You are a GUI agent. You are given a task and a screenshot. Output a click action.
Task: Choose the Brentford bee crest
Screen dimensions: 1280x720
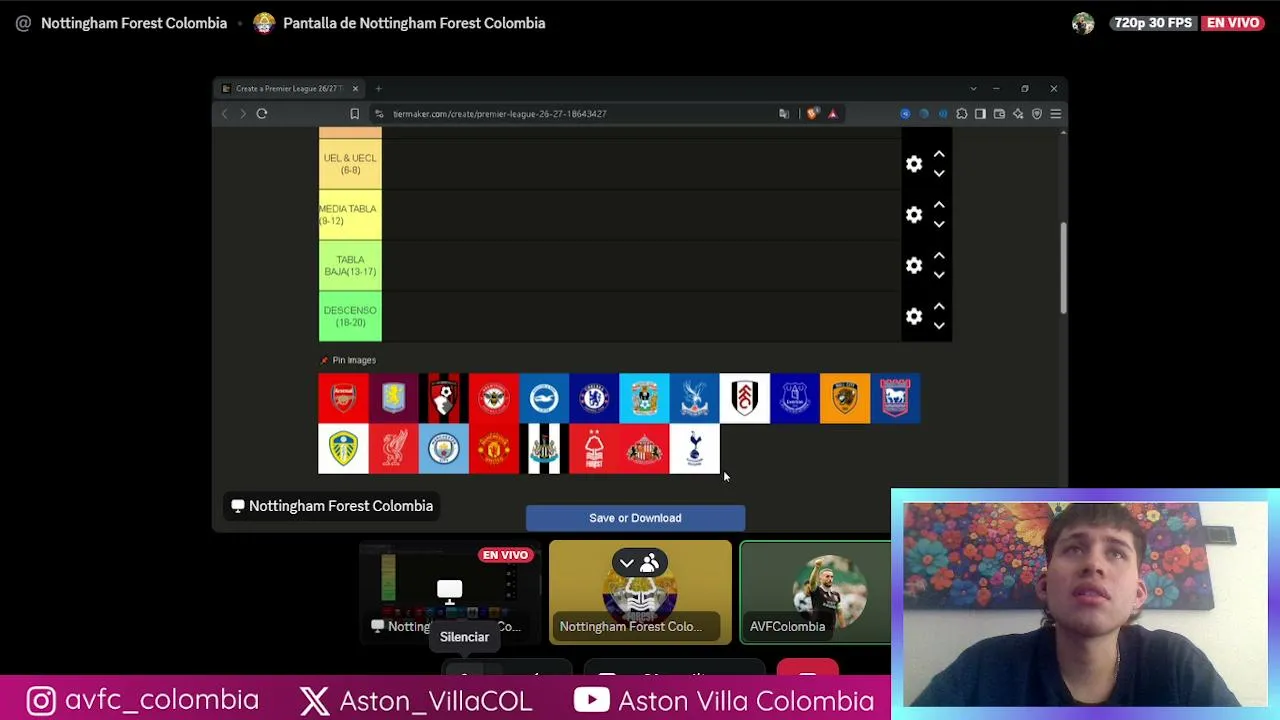[x=494, y=398]
